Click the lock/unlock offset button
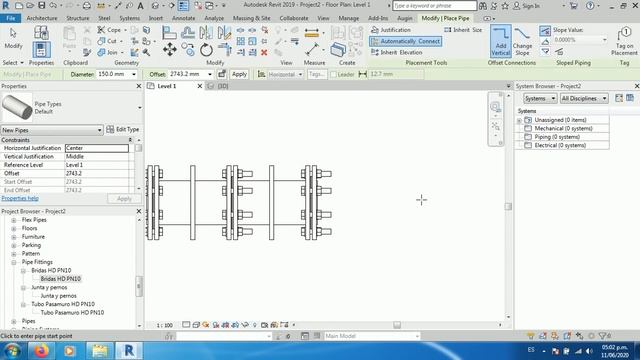 coord(222,74)
